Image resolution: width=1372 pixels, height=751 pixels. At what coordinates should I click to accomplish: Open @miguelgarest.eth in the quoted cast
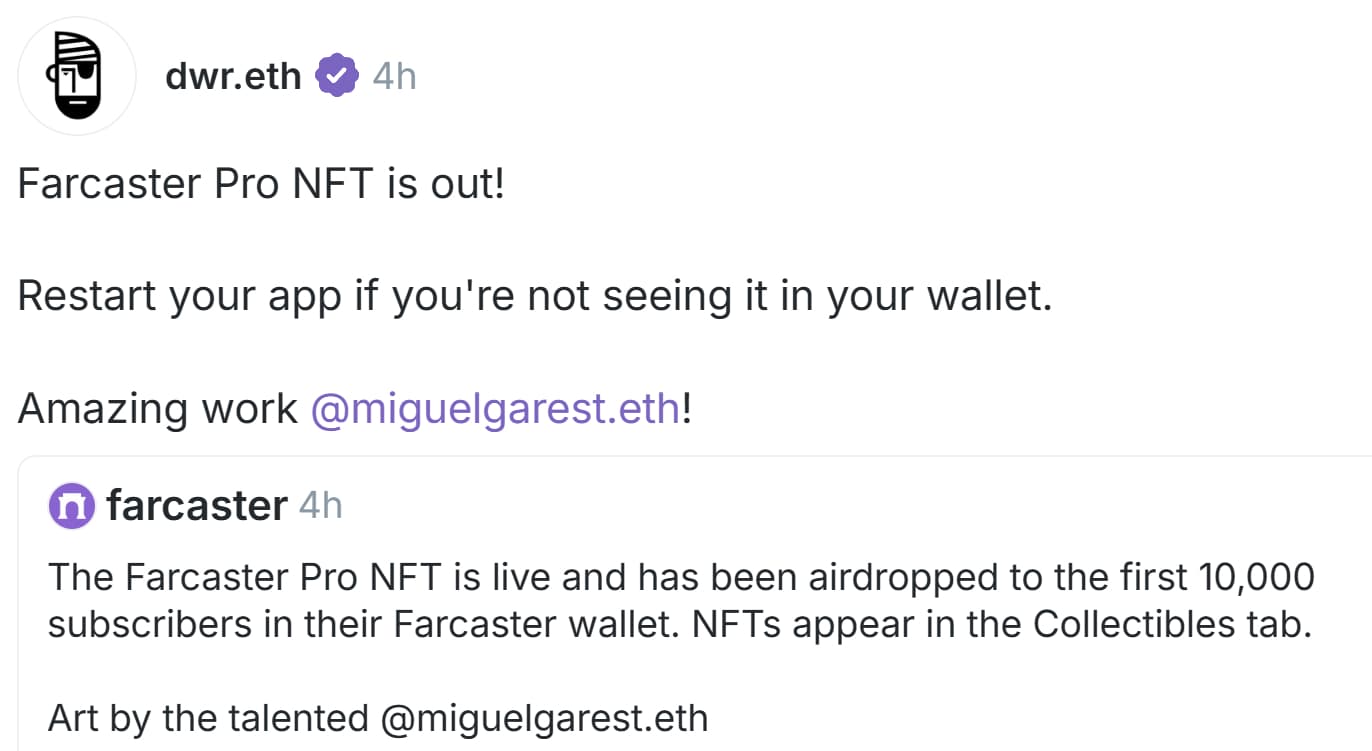click(544, 718)
